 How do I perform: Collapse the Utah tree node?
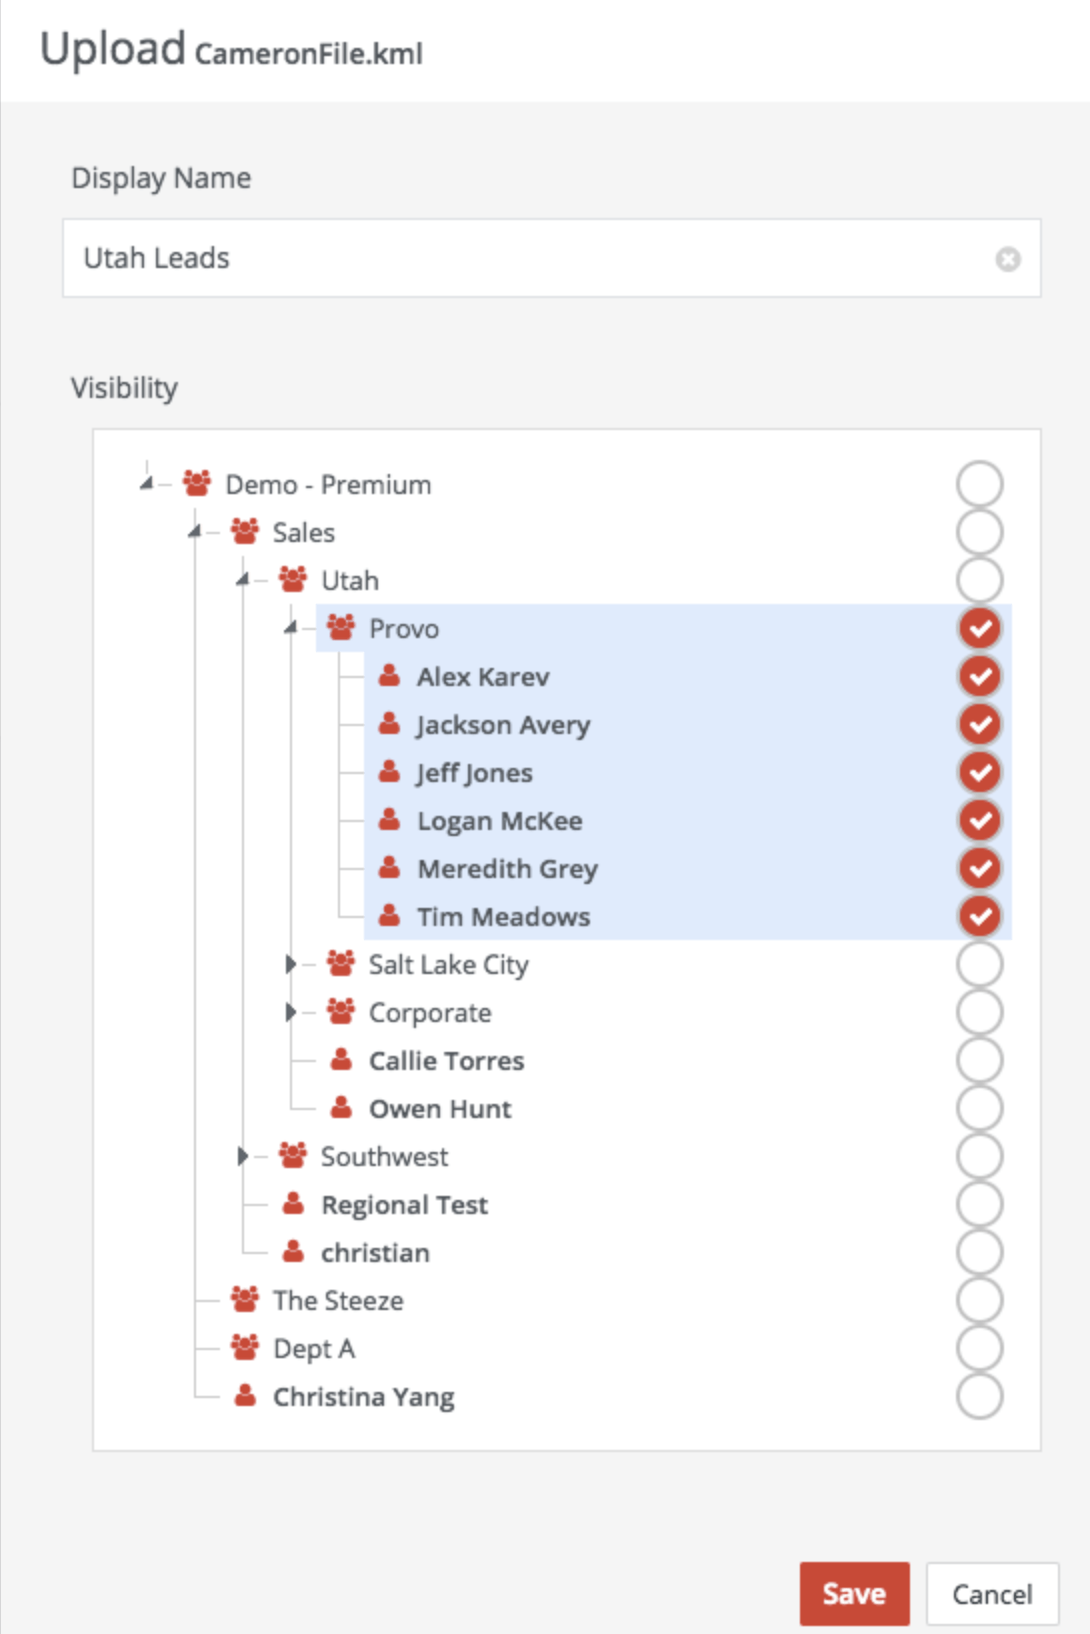coord(243,580)
